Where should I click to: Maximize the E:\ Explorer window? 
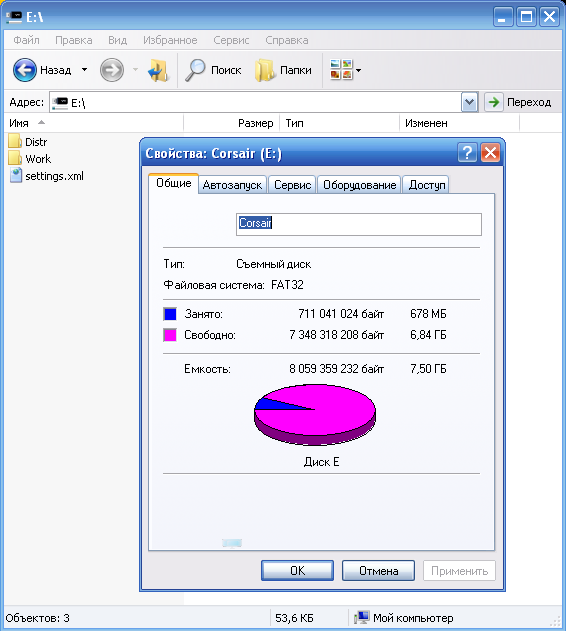(526, 16)
